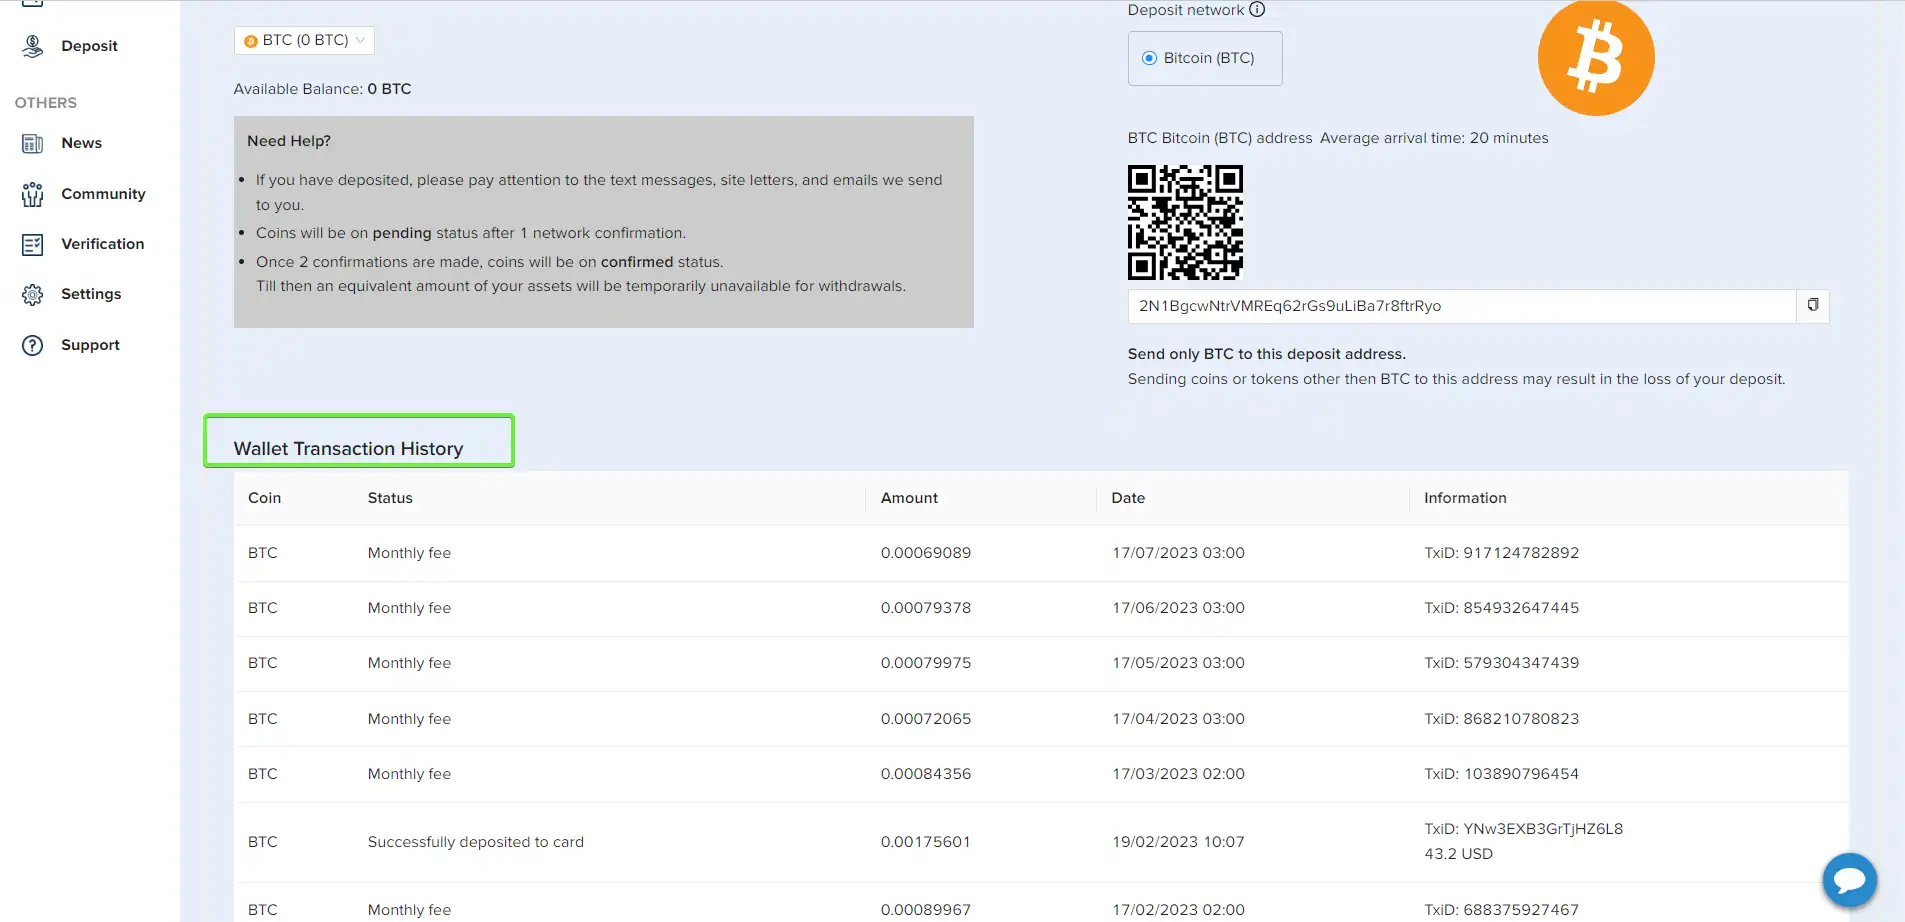
Task: Click the News newspaper icon
Action: point(33,143)
